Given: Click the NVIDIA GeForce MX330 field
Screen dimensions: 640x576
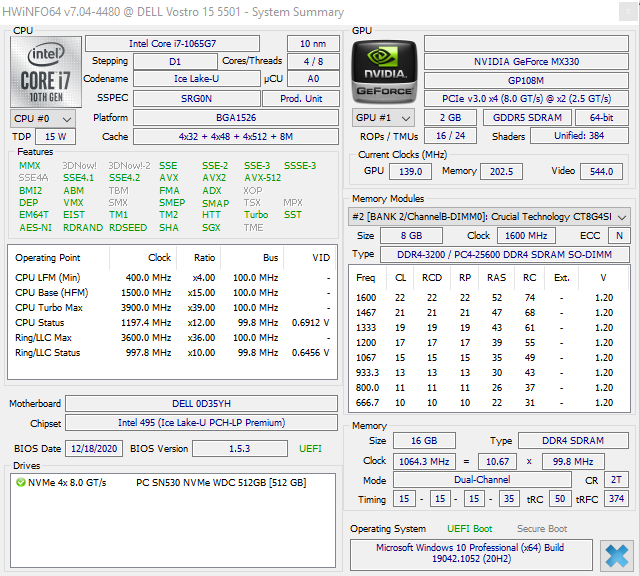Looking at the screenshot, I should pyautogui.click(x=526, y=62).
